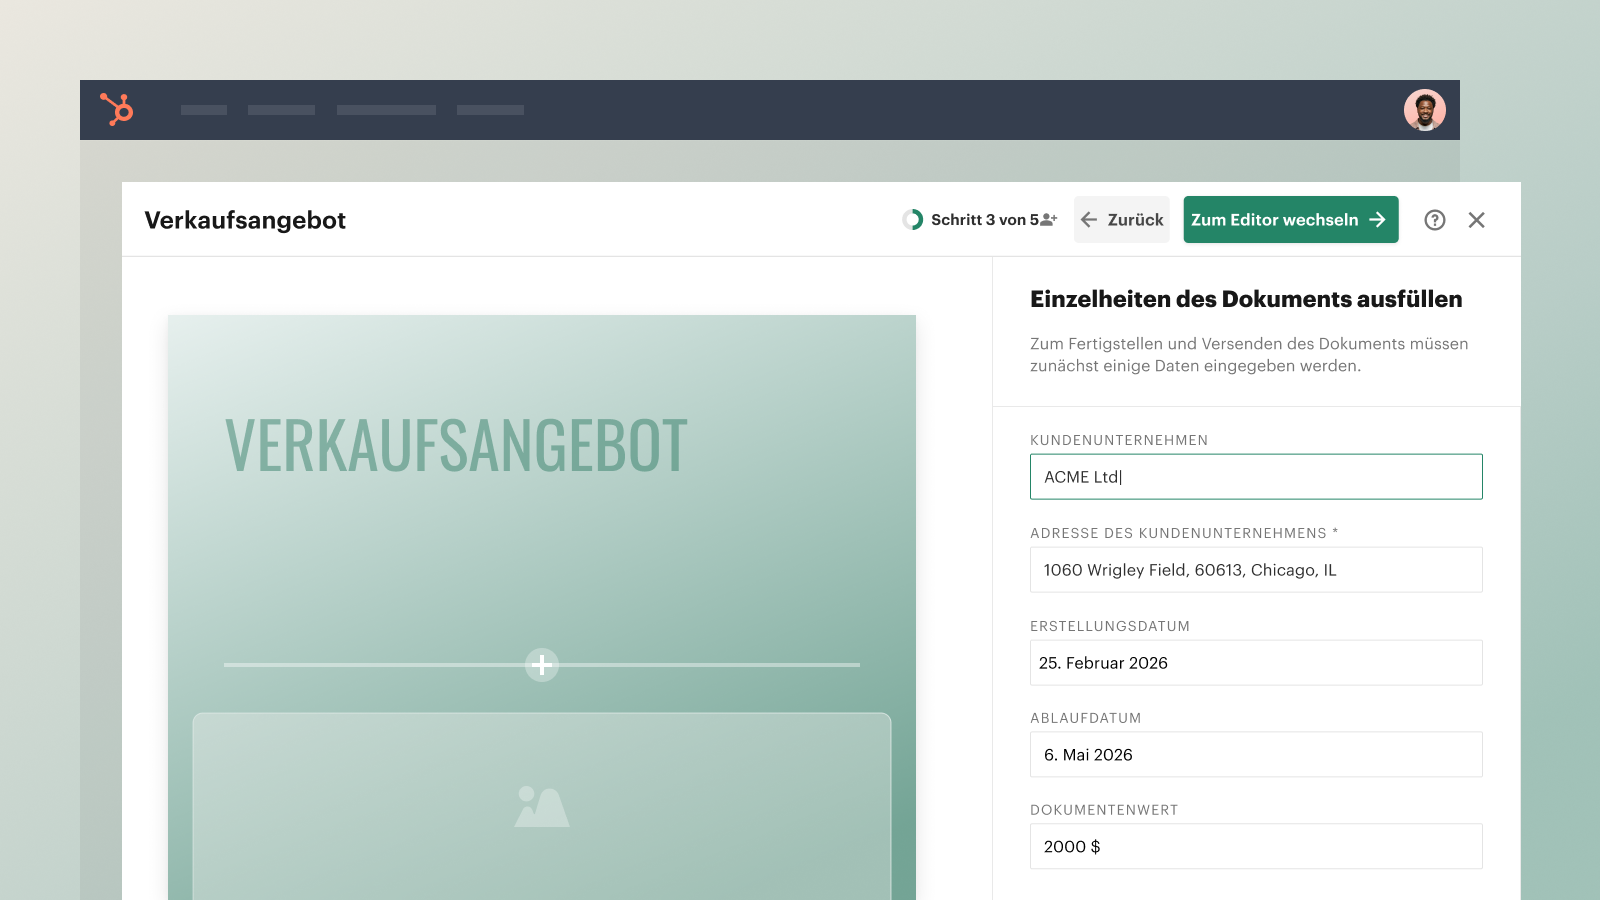Open help via the question-mark icon

(1435, 220)
